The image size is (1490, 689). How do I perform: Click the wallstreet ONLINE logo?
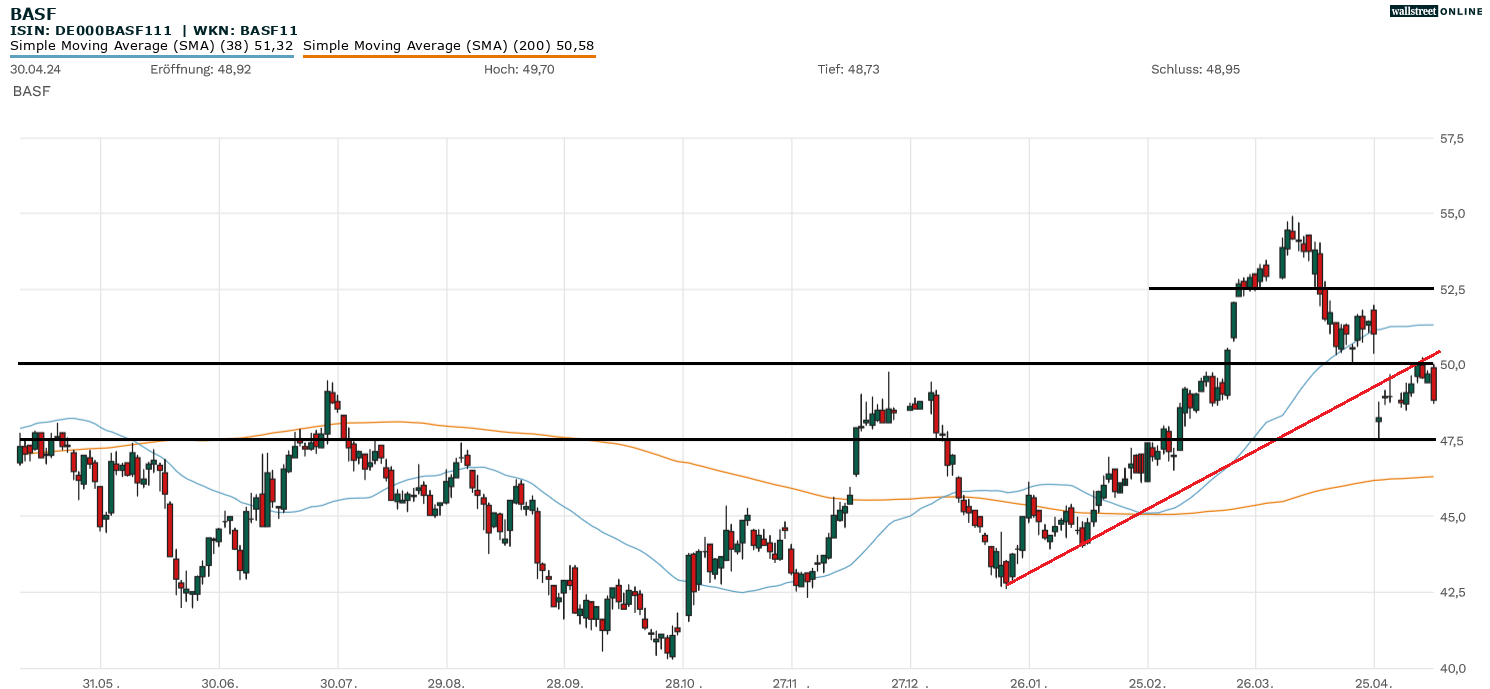pyautogui.click(x=1436, y=11)
